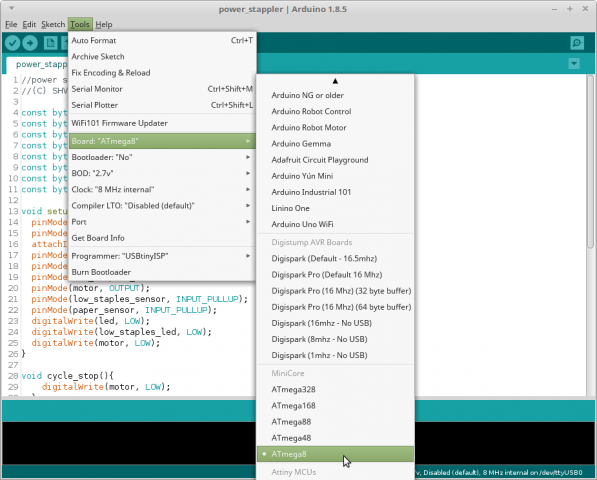Expand Programmer: "USBtinyISP" submenu
The width and height of the screenshot is (597, 480).
[162, 256]
